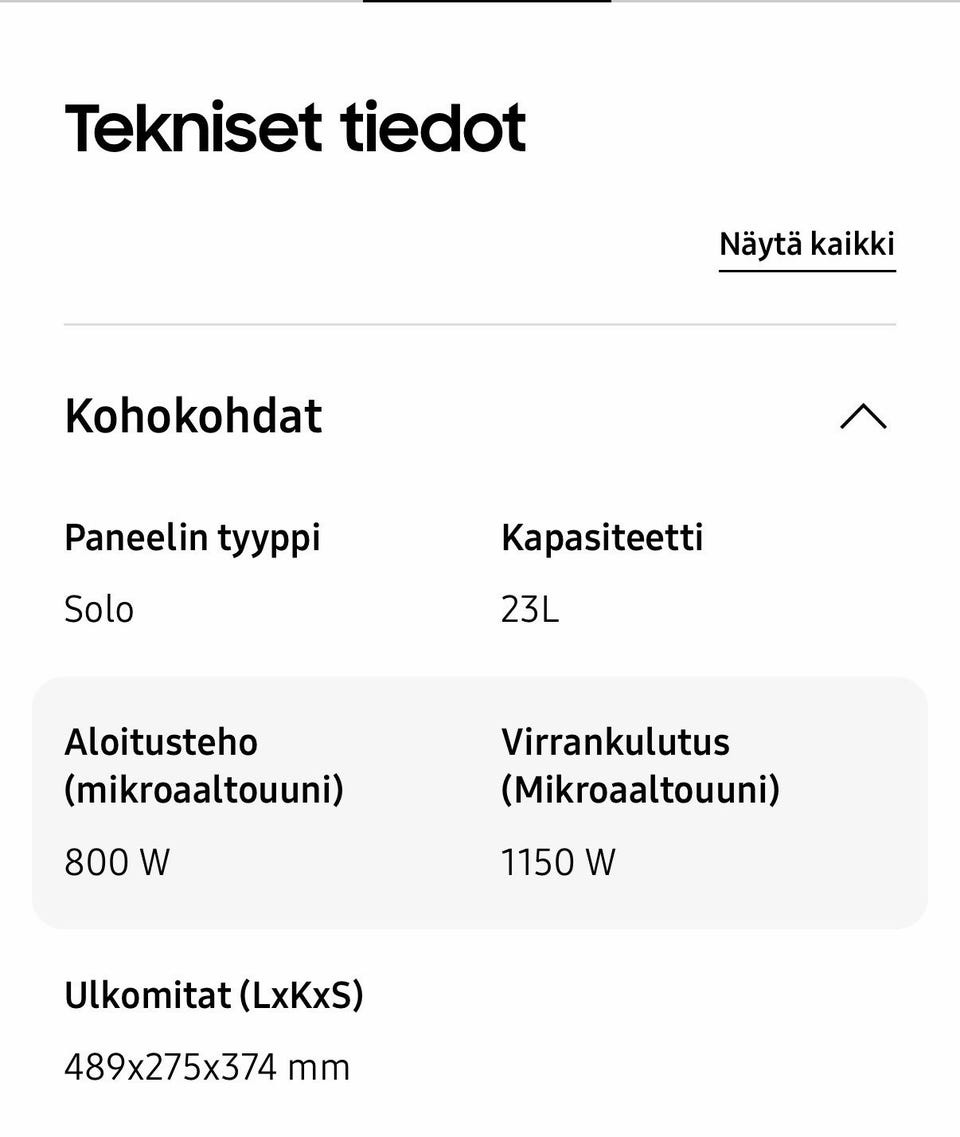The image size is (960, 1137).
Task: Click the divider line below Näytä kaikki
Action: (480, 324)
